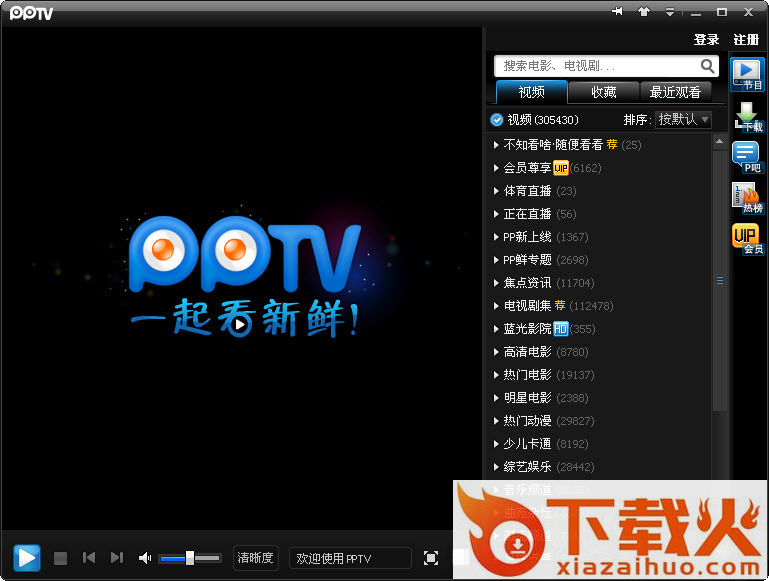The height and width of the screenshot is (581, 769).
Task: Skip to the next video
Action: click(x=117, y=558)
